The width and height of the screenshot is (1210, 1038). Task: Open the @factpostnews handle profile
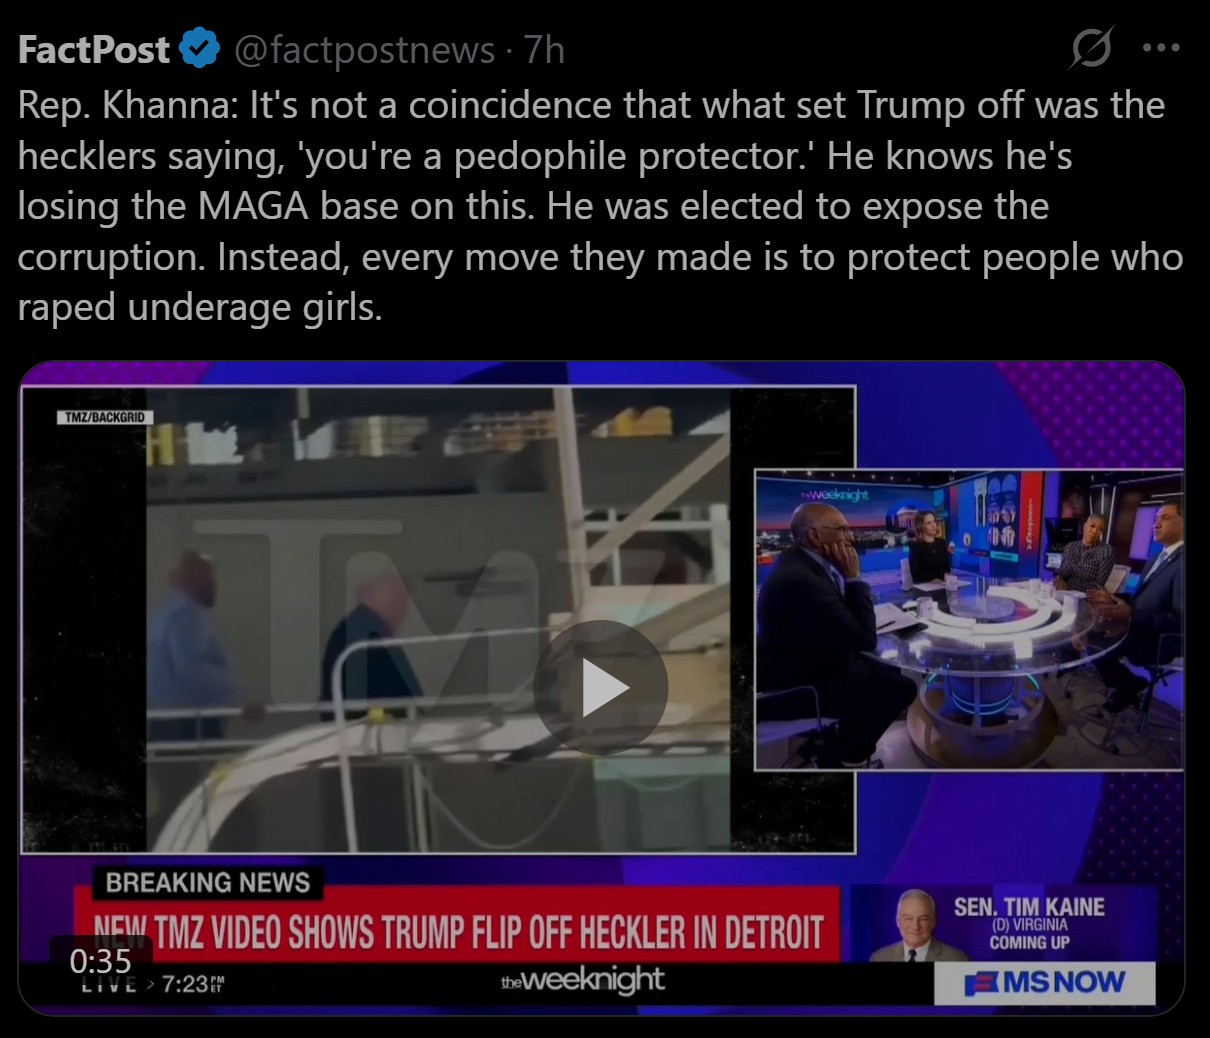coord(364,50)
